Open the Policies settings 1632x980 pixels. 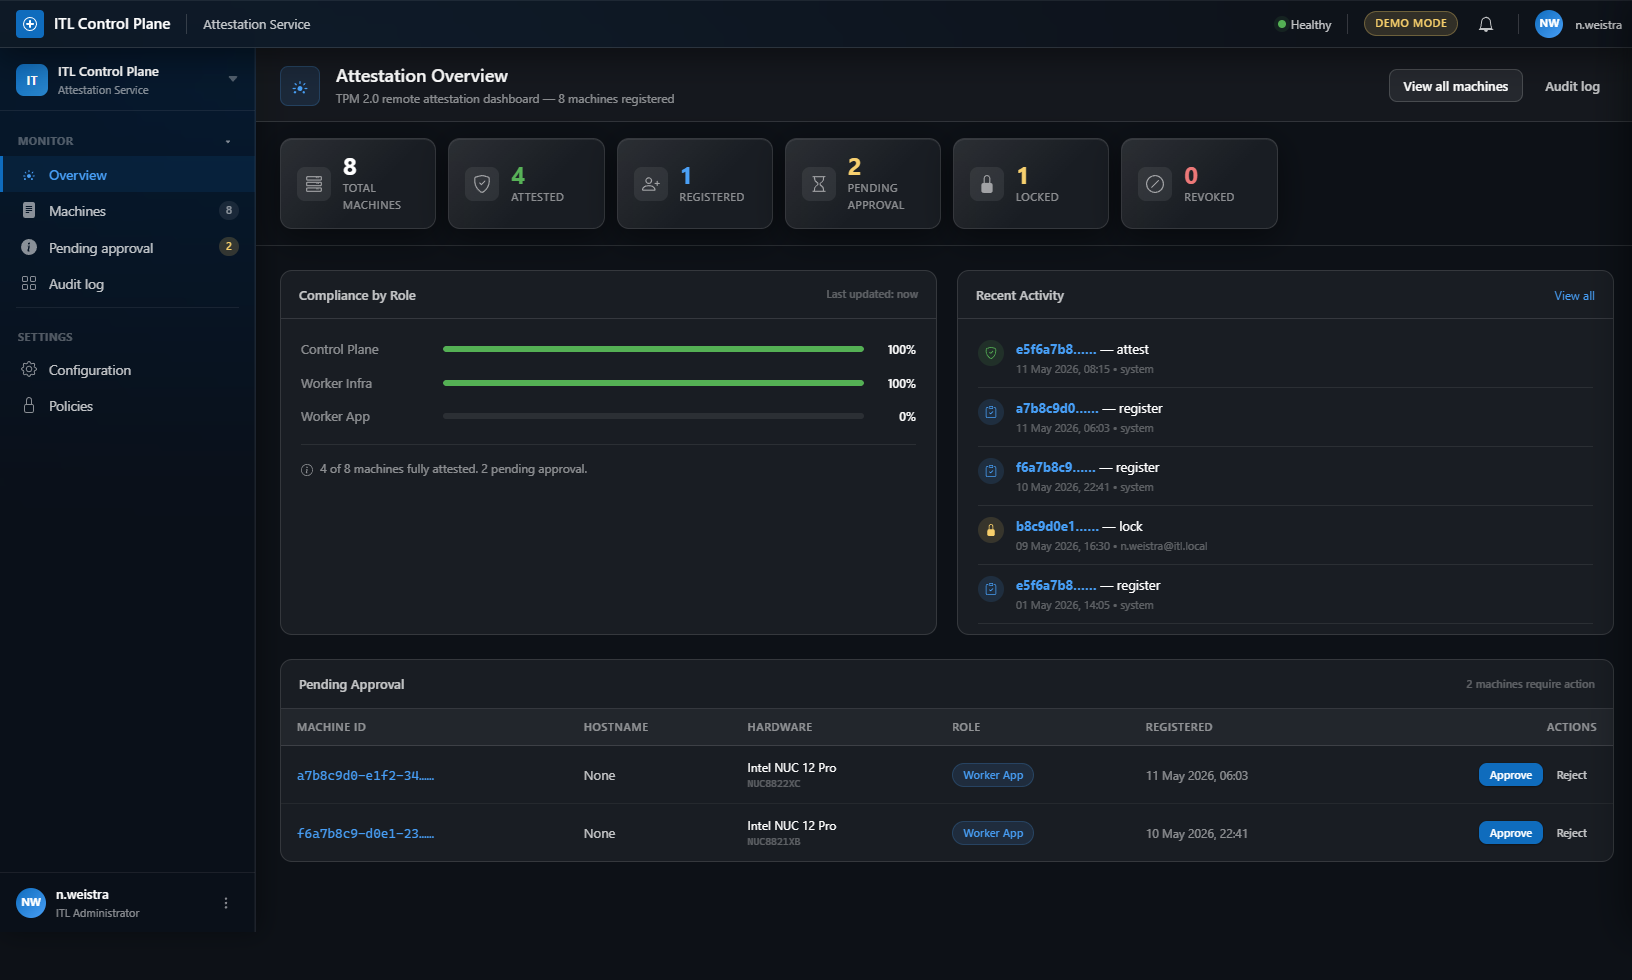pos(128,406)
